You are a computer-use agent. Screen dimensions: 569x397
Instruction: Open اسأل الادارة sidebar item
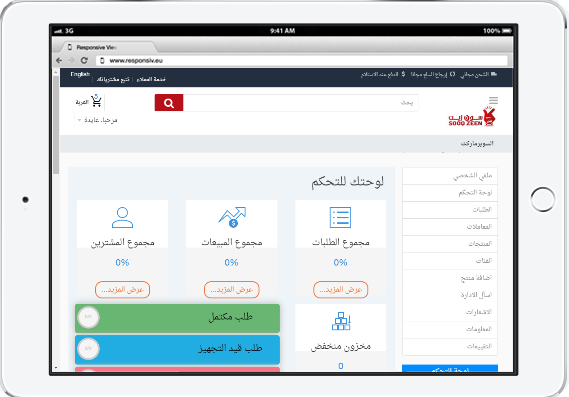point(450,295)
